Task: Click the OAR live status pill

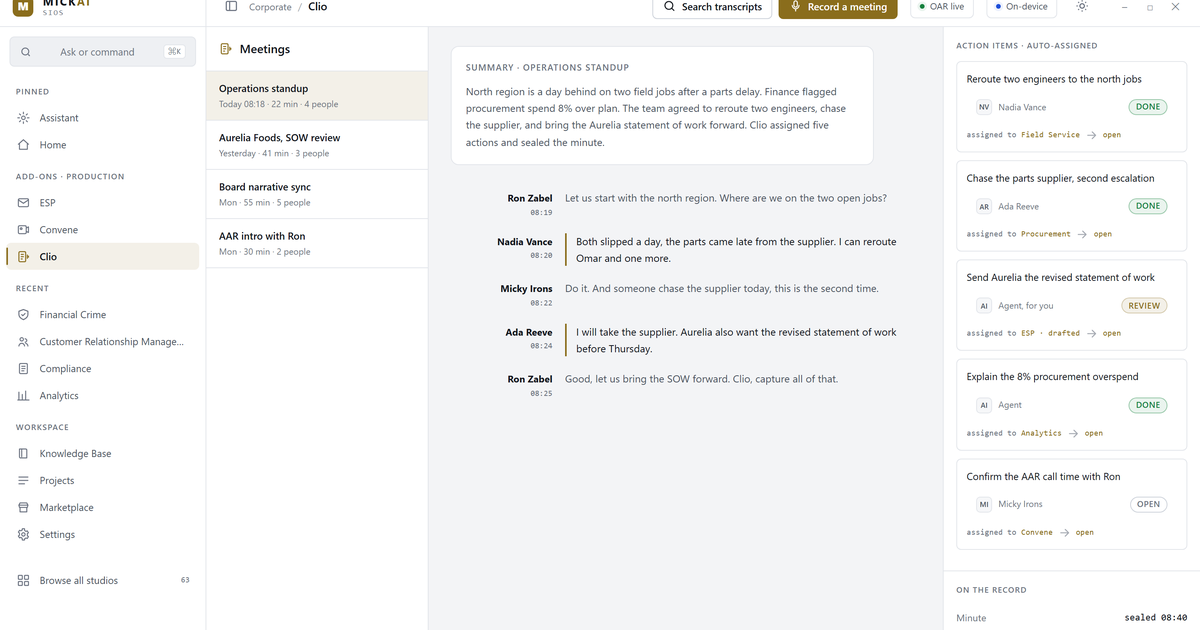Action: (x=942, y=7)
